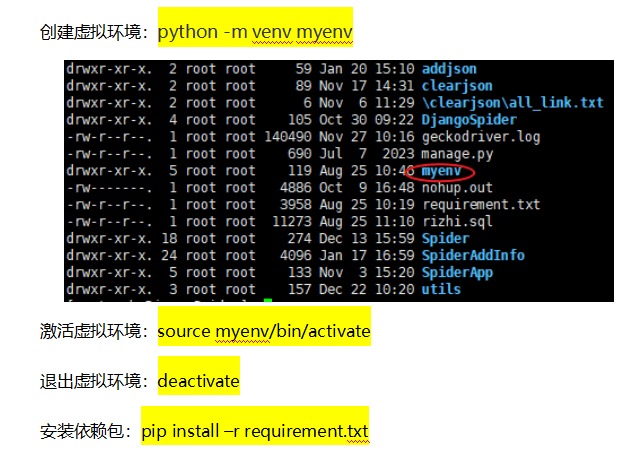Click the clearjson directory name
Screen dimensions: 617x450
[x=457, y=86]
